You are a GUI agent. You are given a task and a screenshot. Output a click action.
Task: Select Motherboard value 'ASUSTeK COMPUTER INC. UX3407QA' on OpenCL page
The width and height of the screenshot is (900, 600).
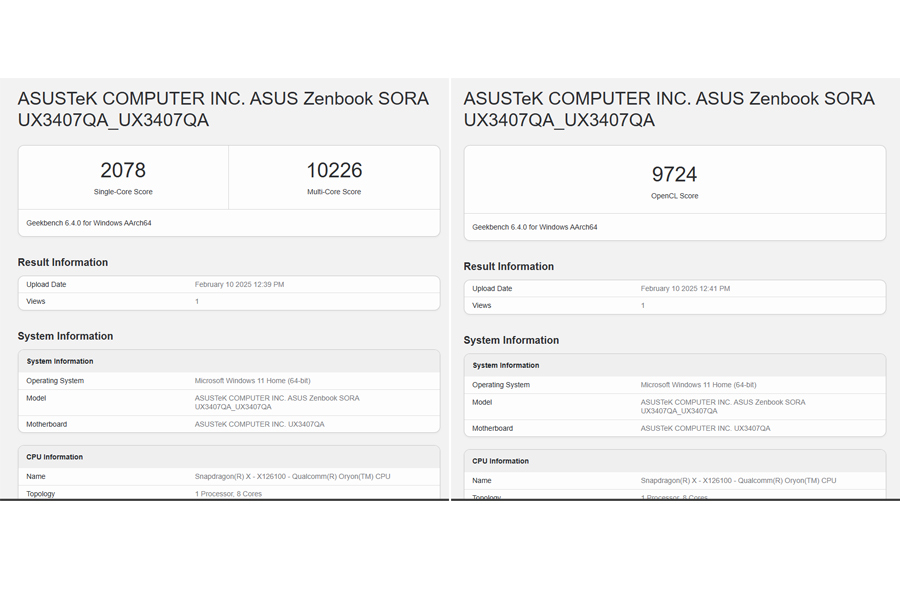coord(705,428)
